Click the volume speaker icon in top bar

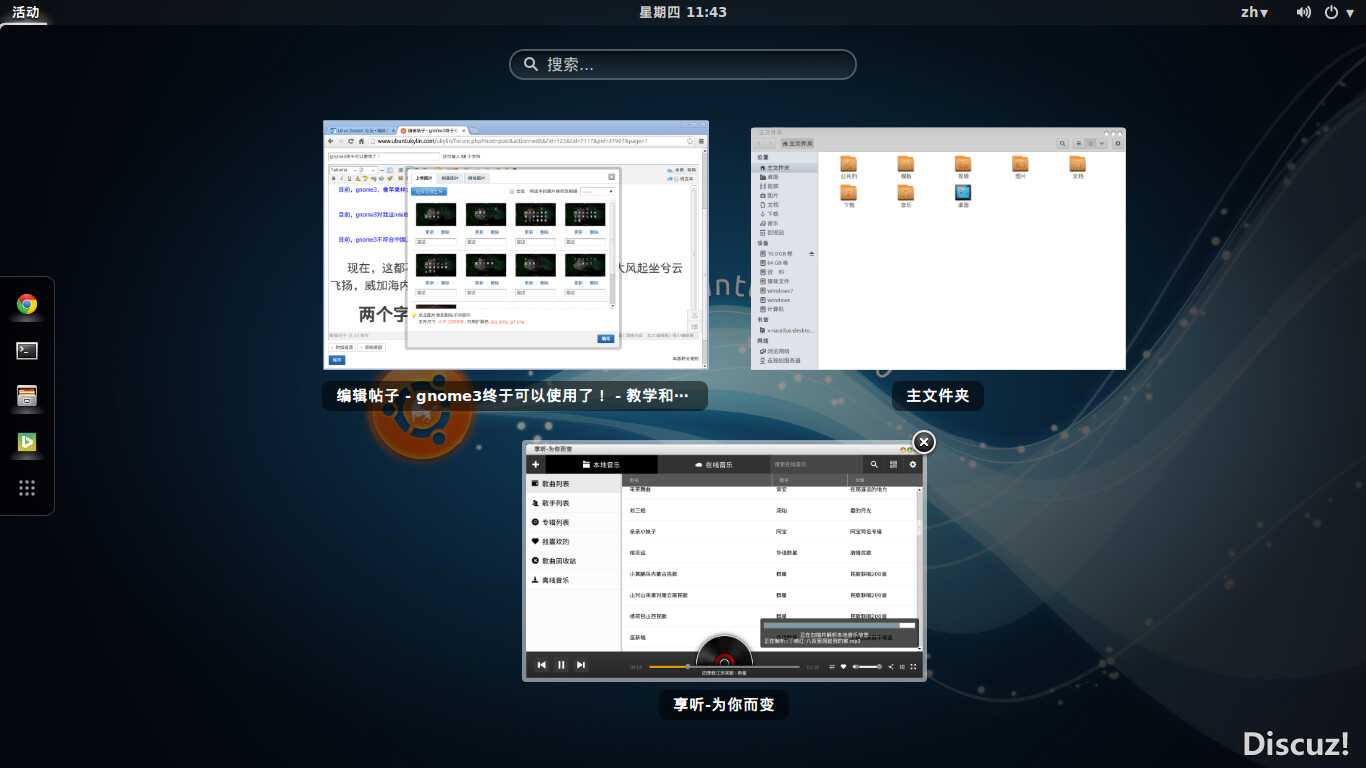(1303, 12)
